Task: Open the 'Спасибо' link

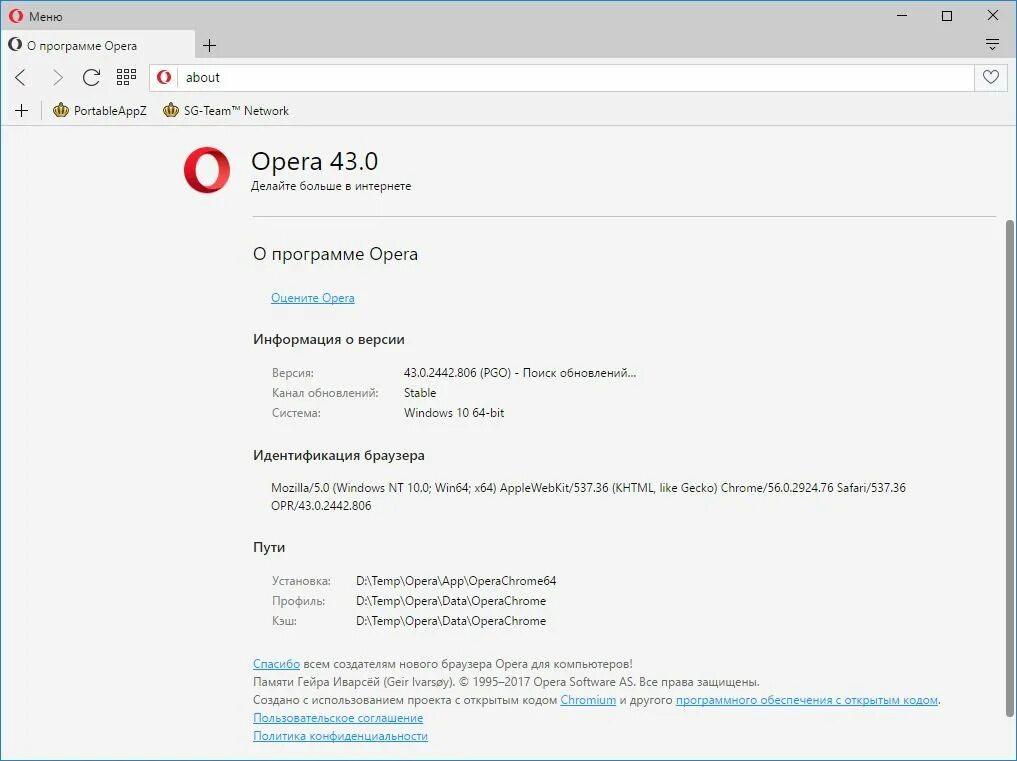Action: tap(276, 664)
